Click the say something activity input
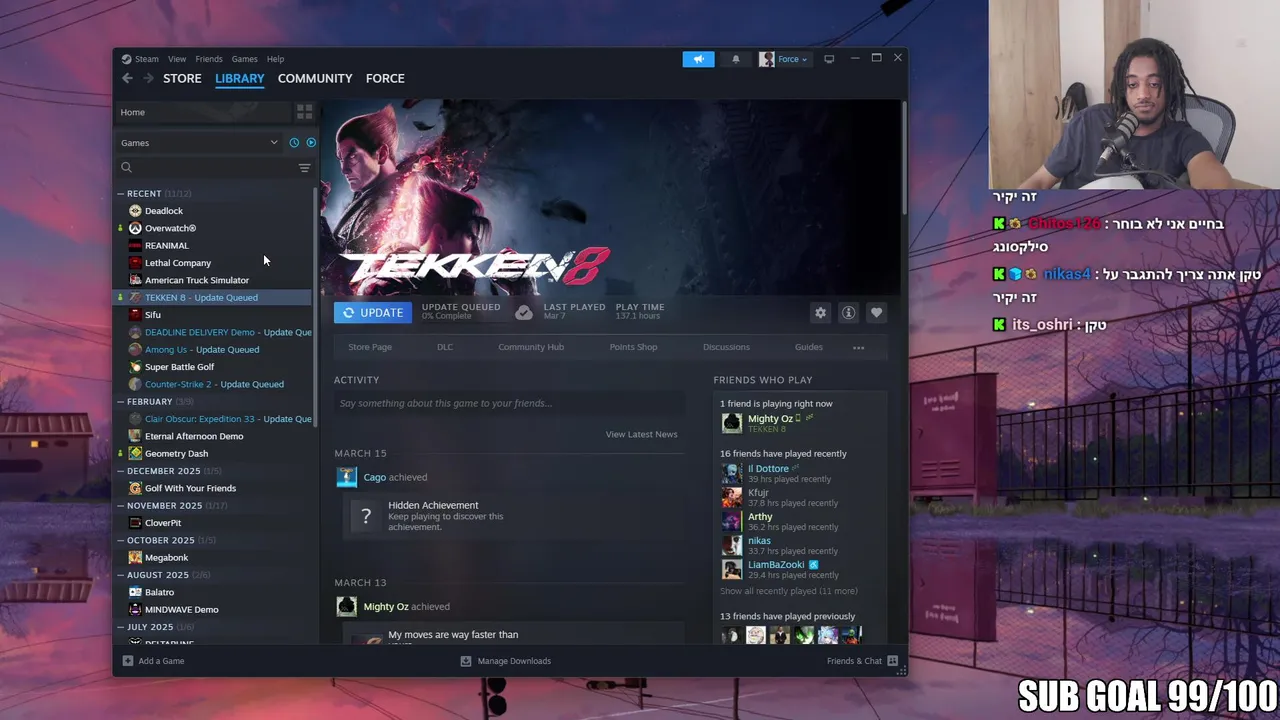1280x720 pixels. coord(510,403)
